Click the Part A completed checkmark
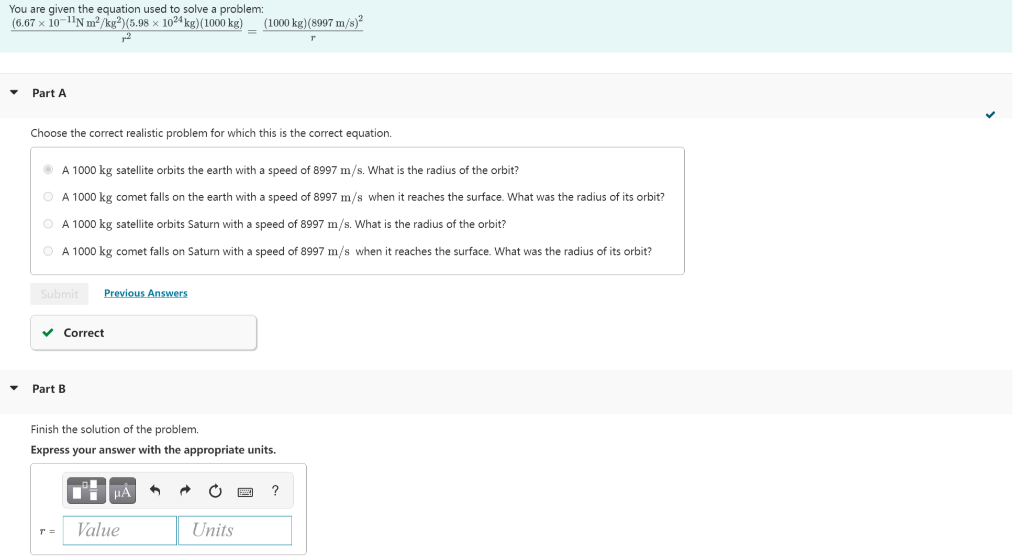The image size is (1024, 558). click(990, 115)
